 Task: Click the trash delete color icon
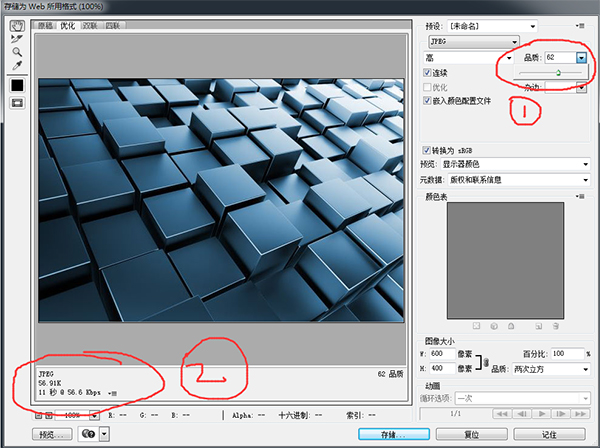click(556, 326)
